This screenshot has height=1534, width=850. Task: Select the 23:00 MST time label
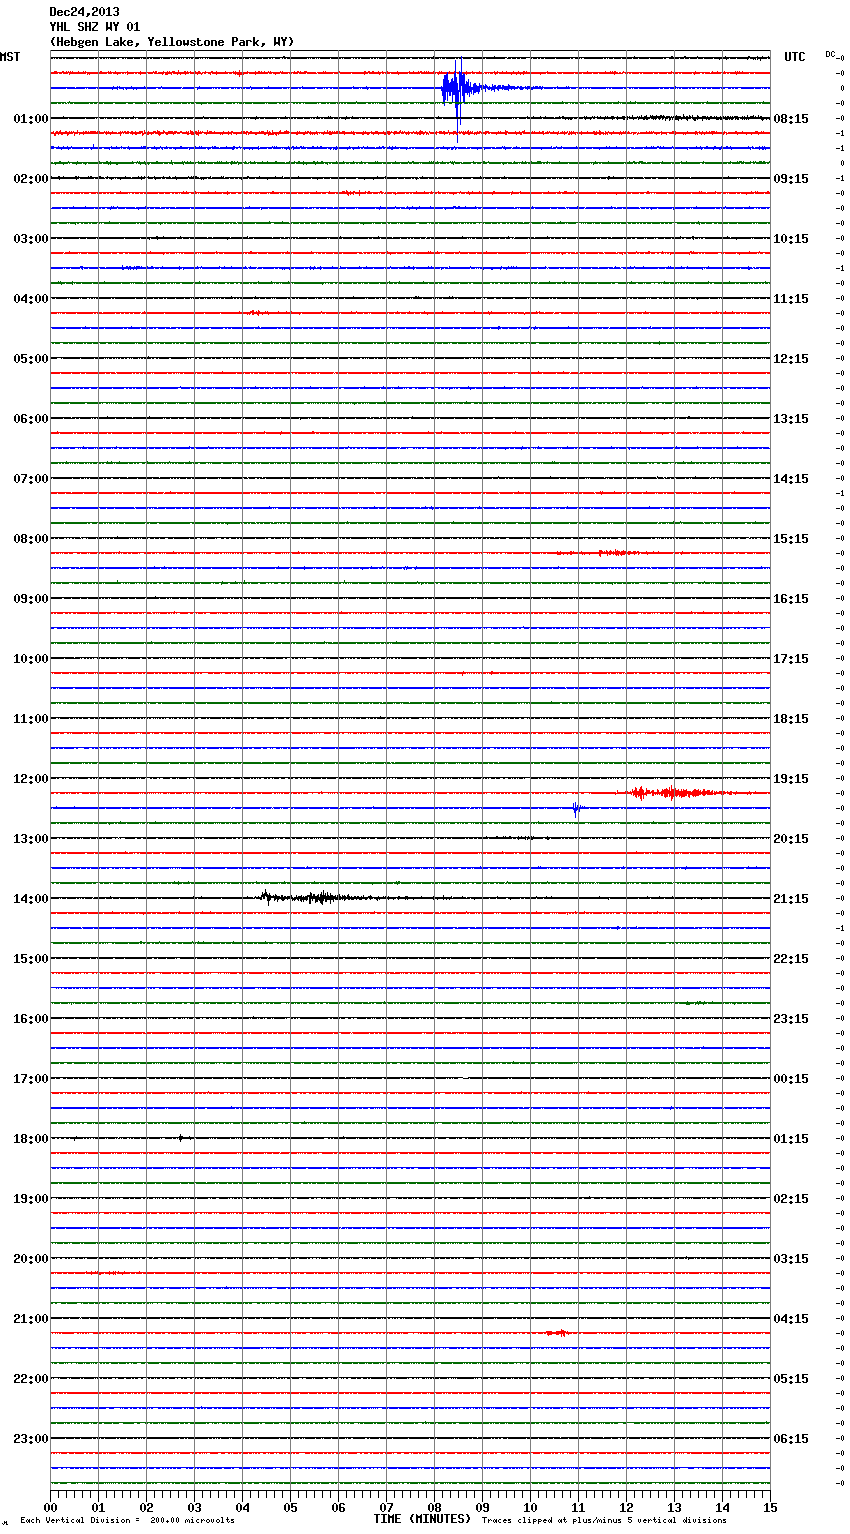pos(31,1439)
